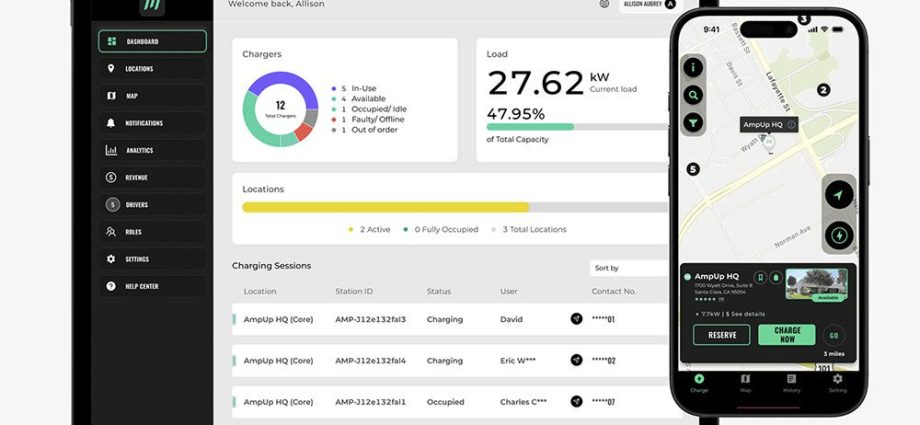Switch to the Setting tab on the phone
This screenshot has width=920, height=425.
(x=837, y=383)
